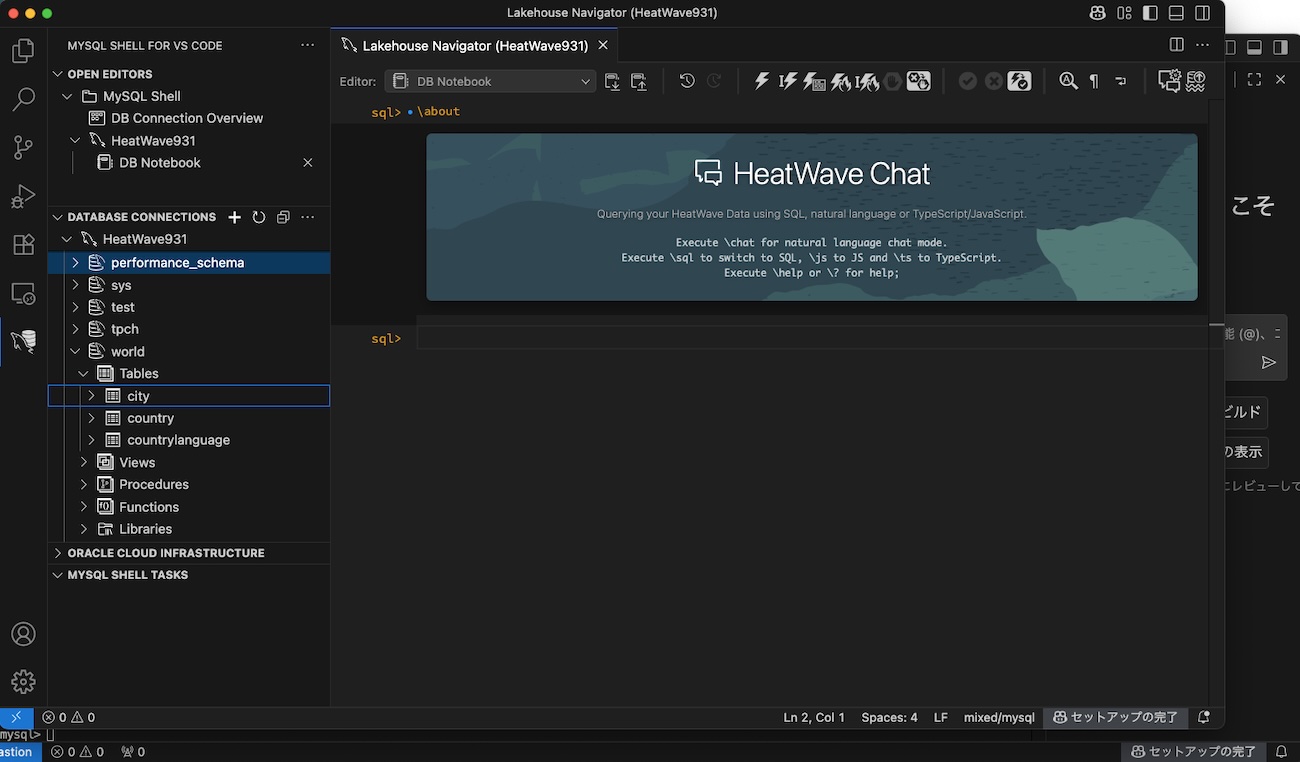The image size is (1300, 762).
Task: Open the MySQL Shell for VS Code more actions menu
Action: tap(307, 45)
